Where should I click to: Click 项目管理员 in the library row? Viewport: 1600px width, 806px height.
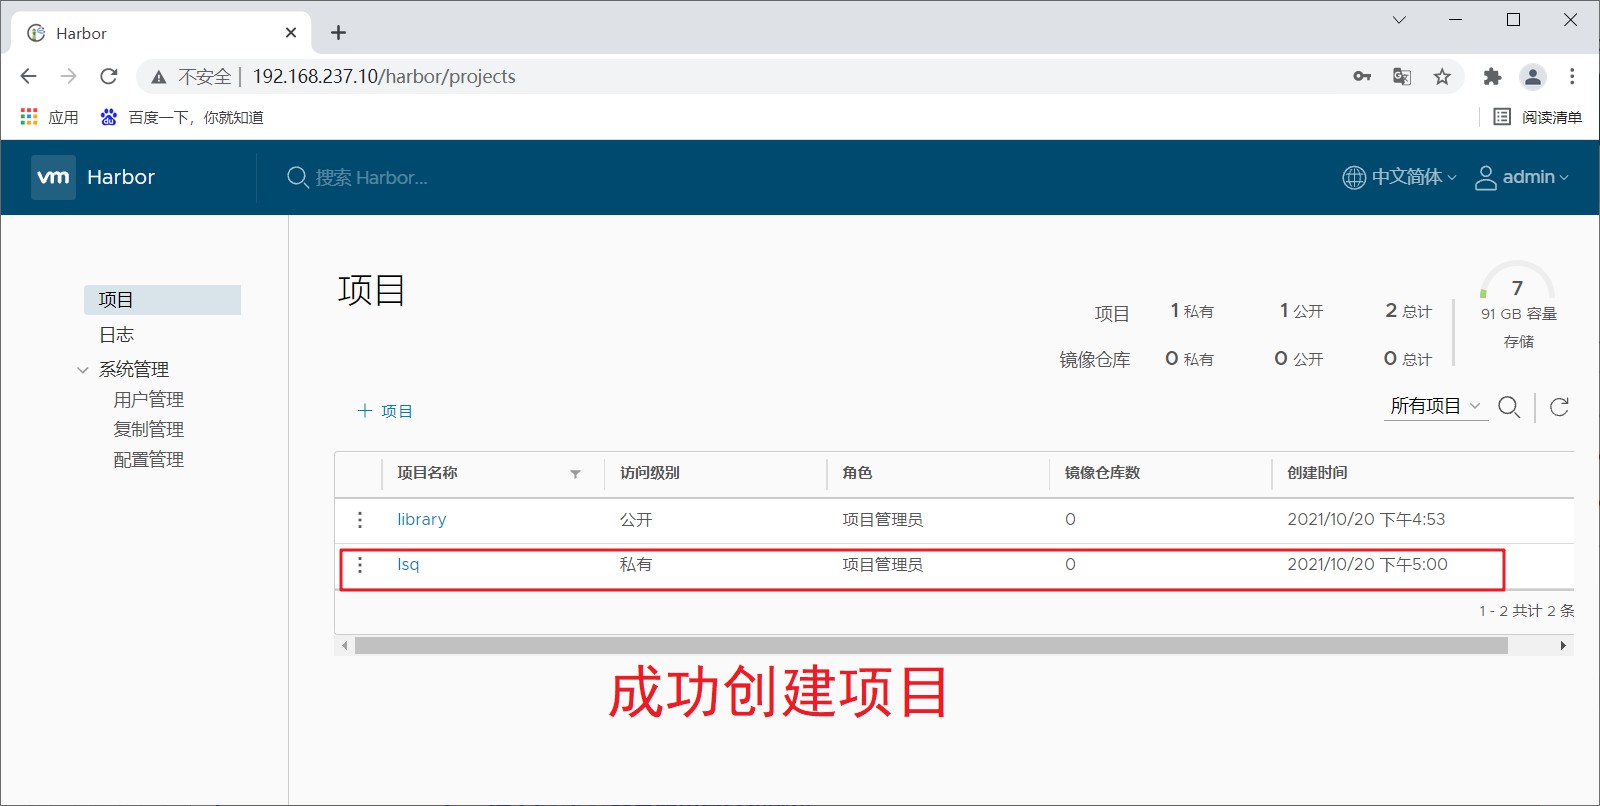(x=883, y=520)
